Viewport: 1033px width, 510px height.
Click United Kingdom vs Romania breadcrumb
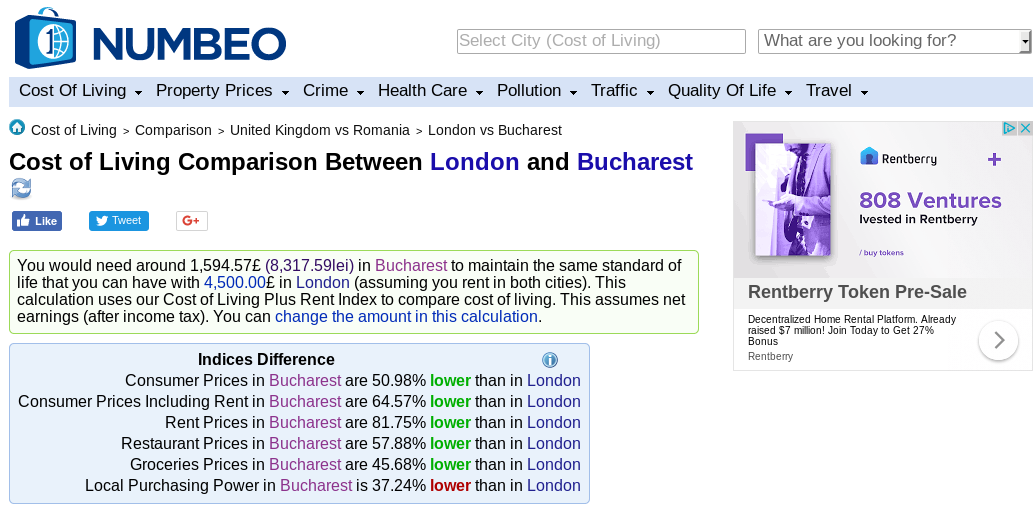click(320, 130)
